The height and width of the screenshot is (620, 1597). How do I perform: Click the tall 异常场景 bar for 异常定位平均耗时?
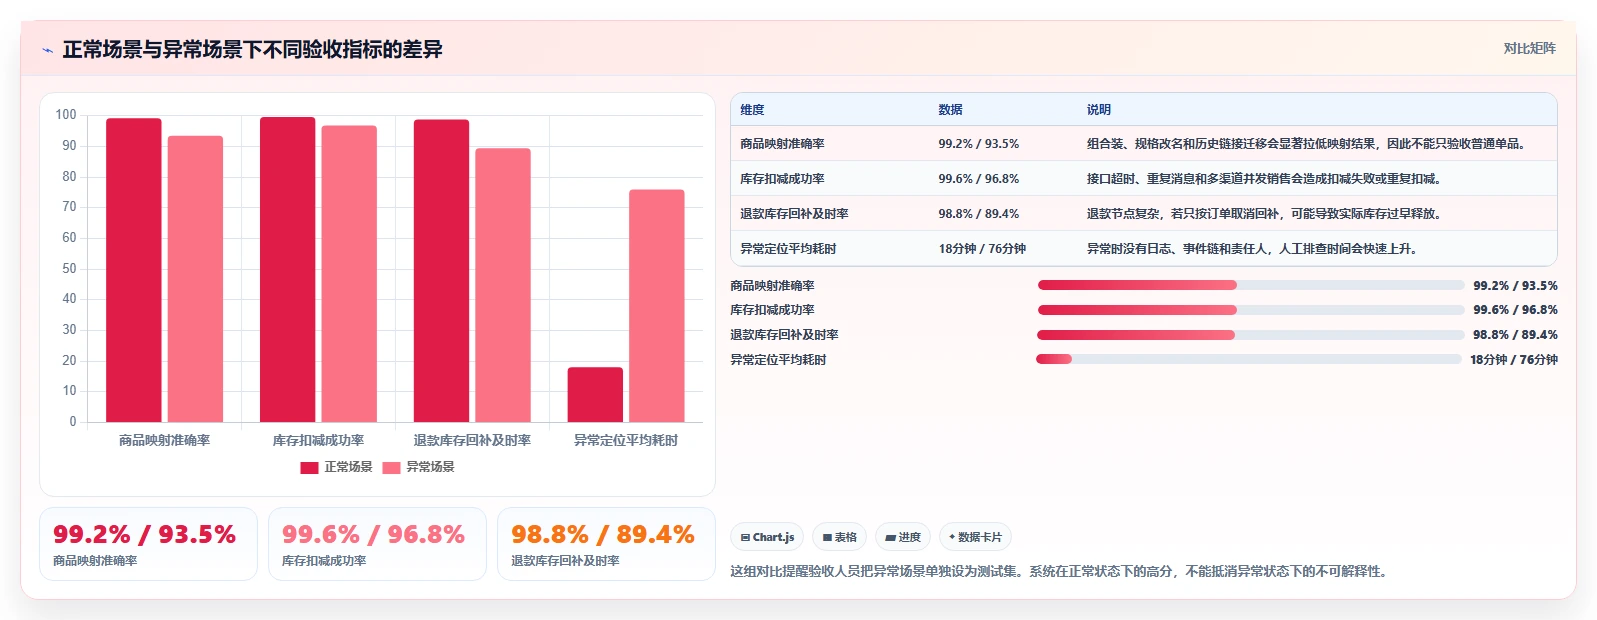pyautogui.click(x=657, y=306)
